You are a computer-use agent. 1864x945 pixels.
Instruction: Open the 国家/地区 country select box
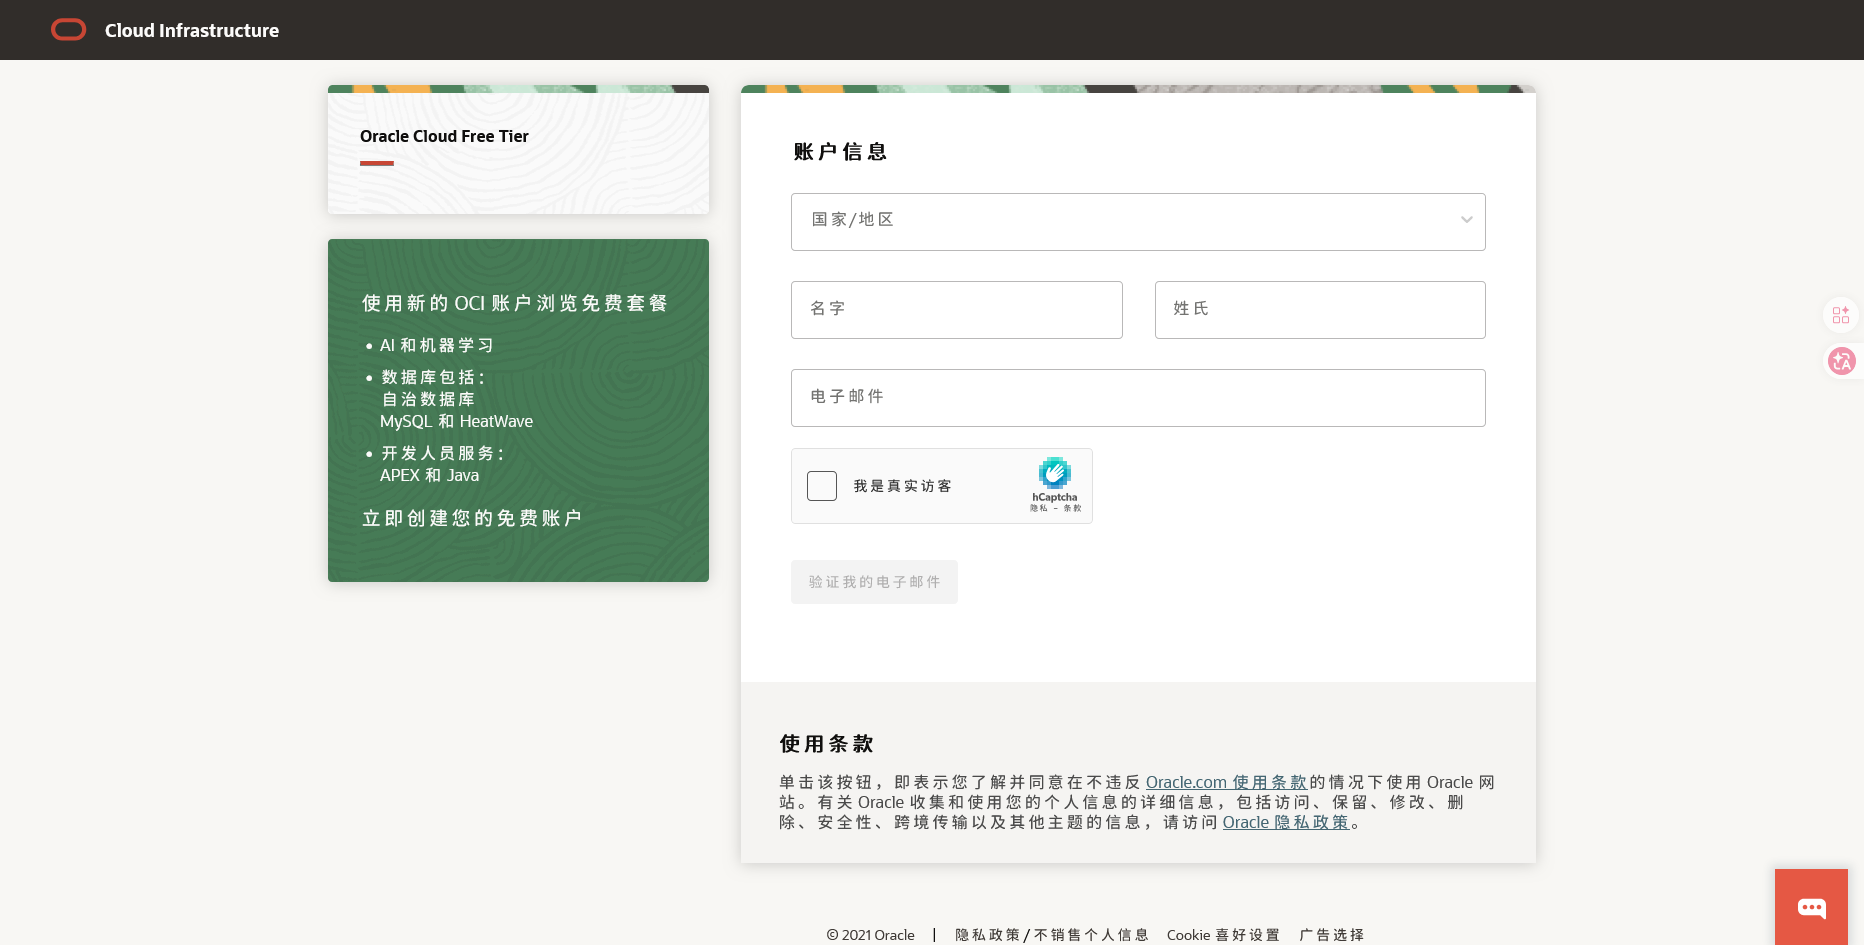click(x=1138, y=222)
